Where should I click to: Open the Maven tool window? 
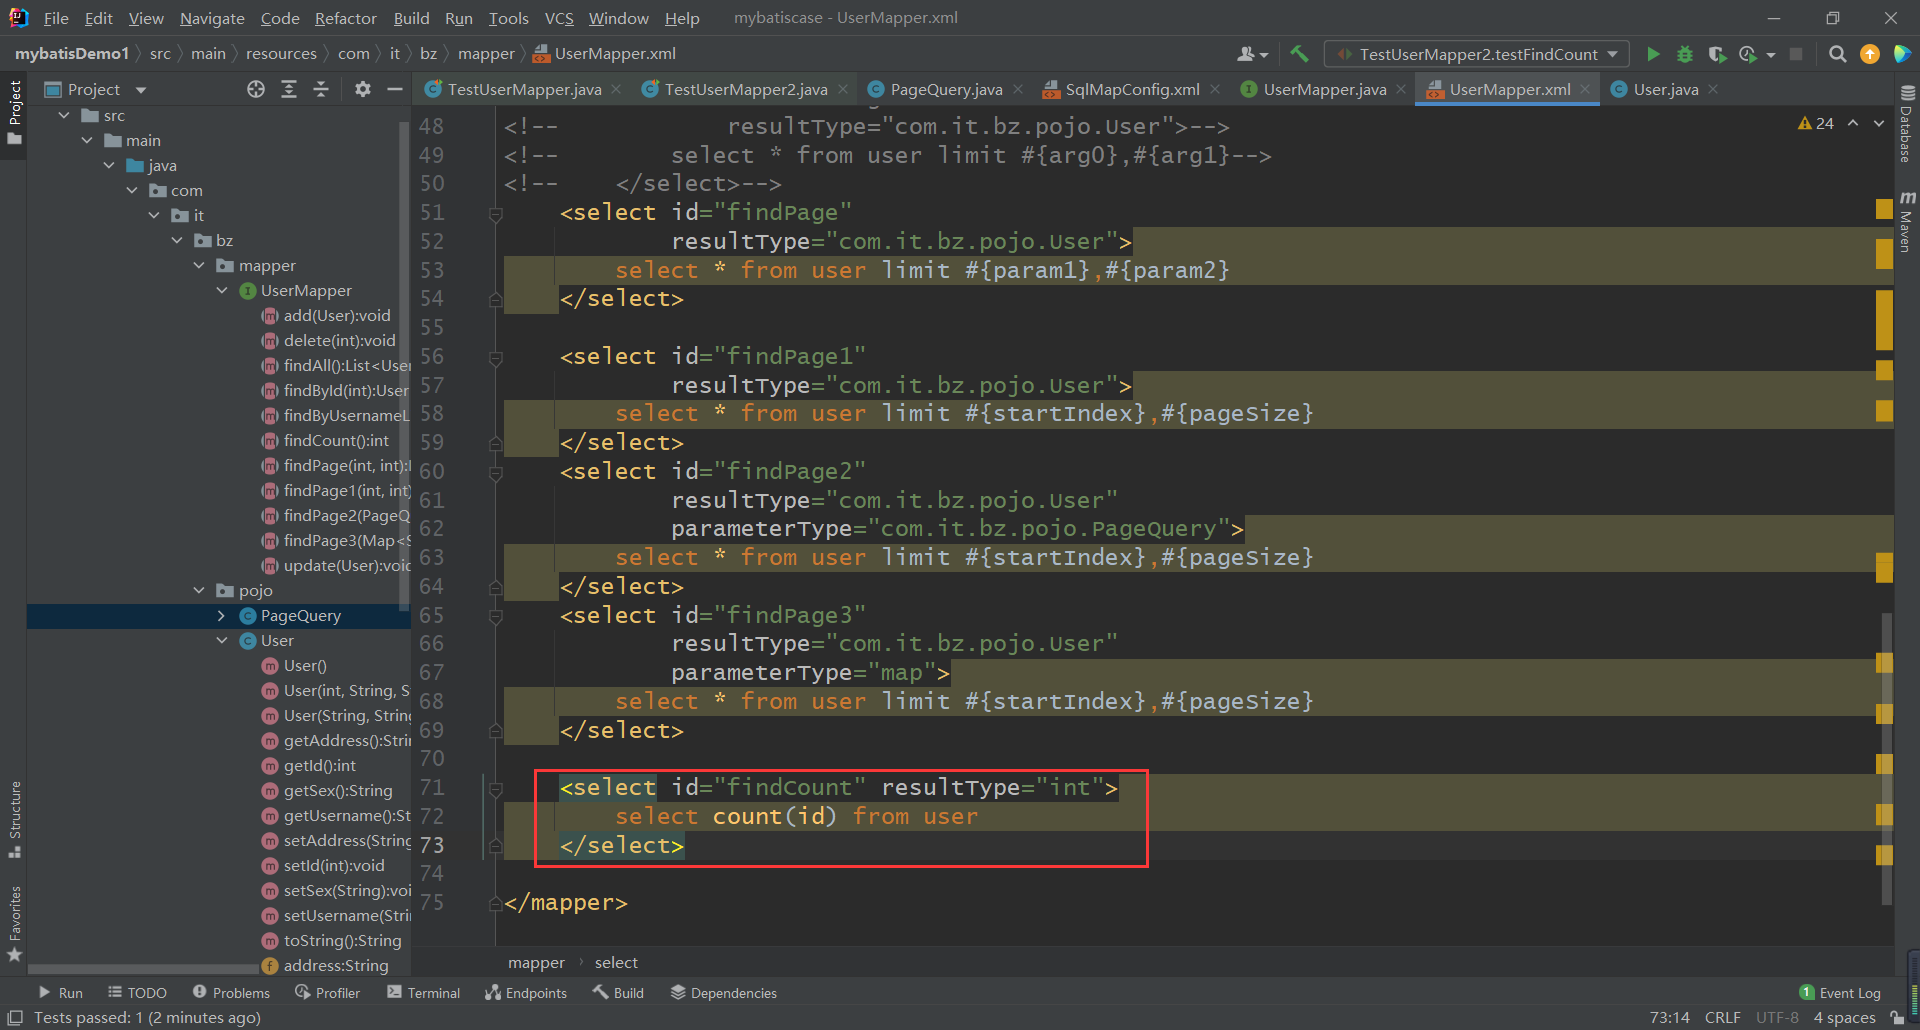[1906, 222]
